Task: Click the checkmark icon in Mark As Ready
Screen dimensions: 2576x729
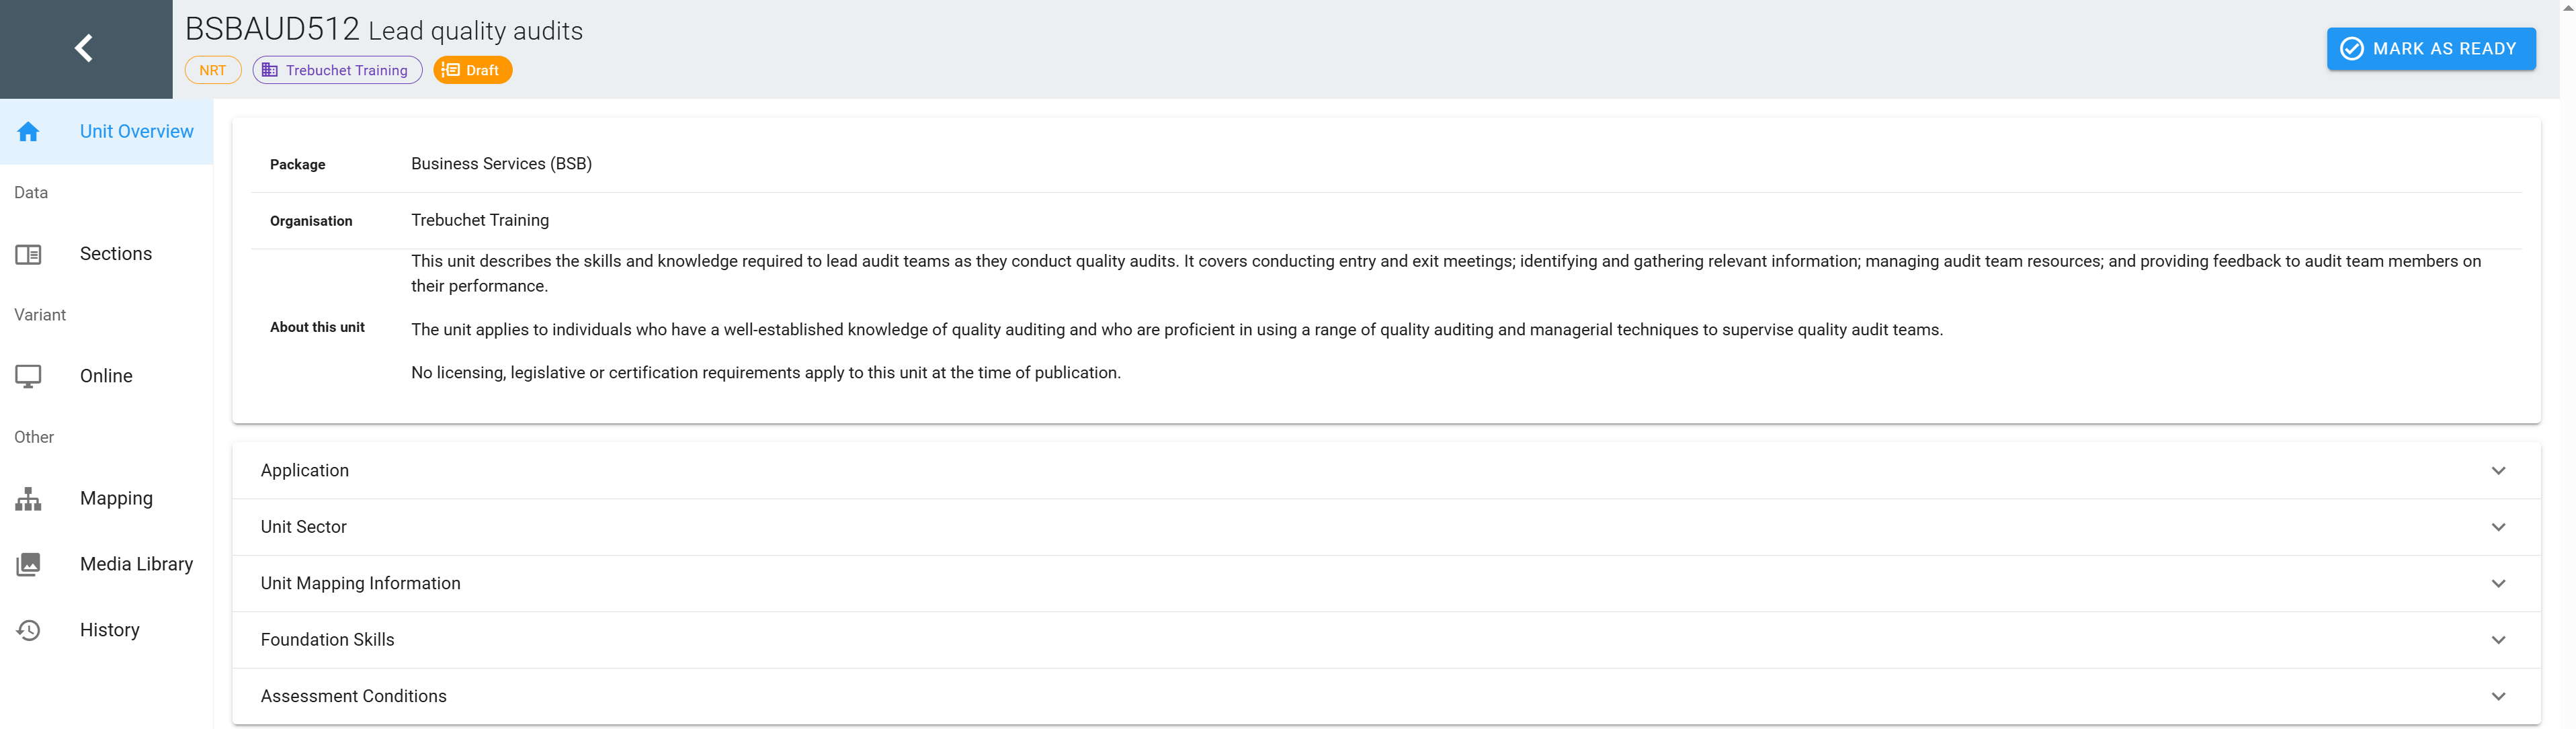Action: coord(2351,49)
